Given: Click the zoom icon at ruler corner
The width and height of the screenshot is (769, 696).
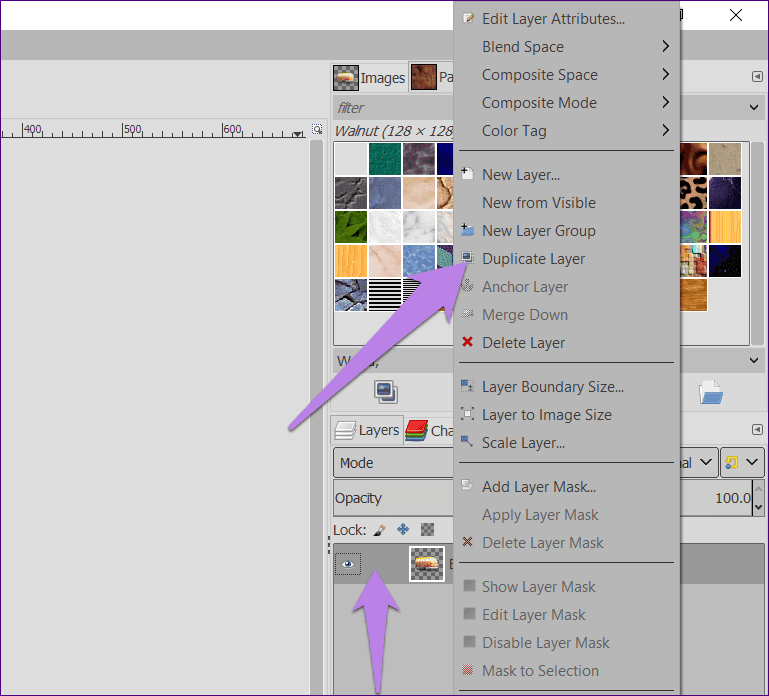Looking at the screenshot, I should coord(317,129).
